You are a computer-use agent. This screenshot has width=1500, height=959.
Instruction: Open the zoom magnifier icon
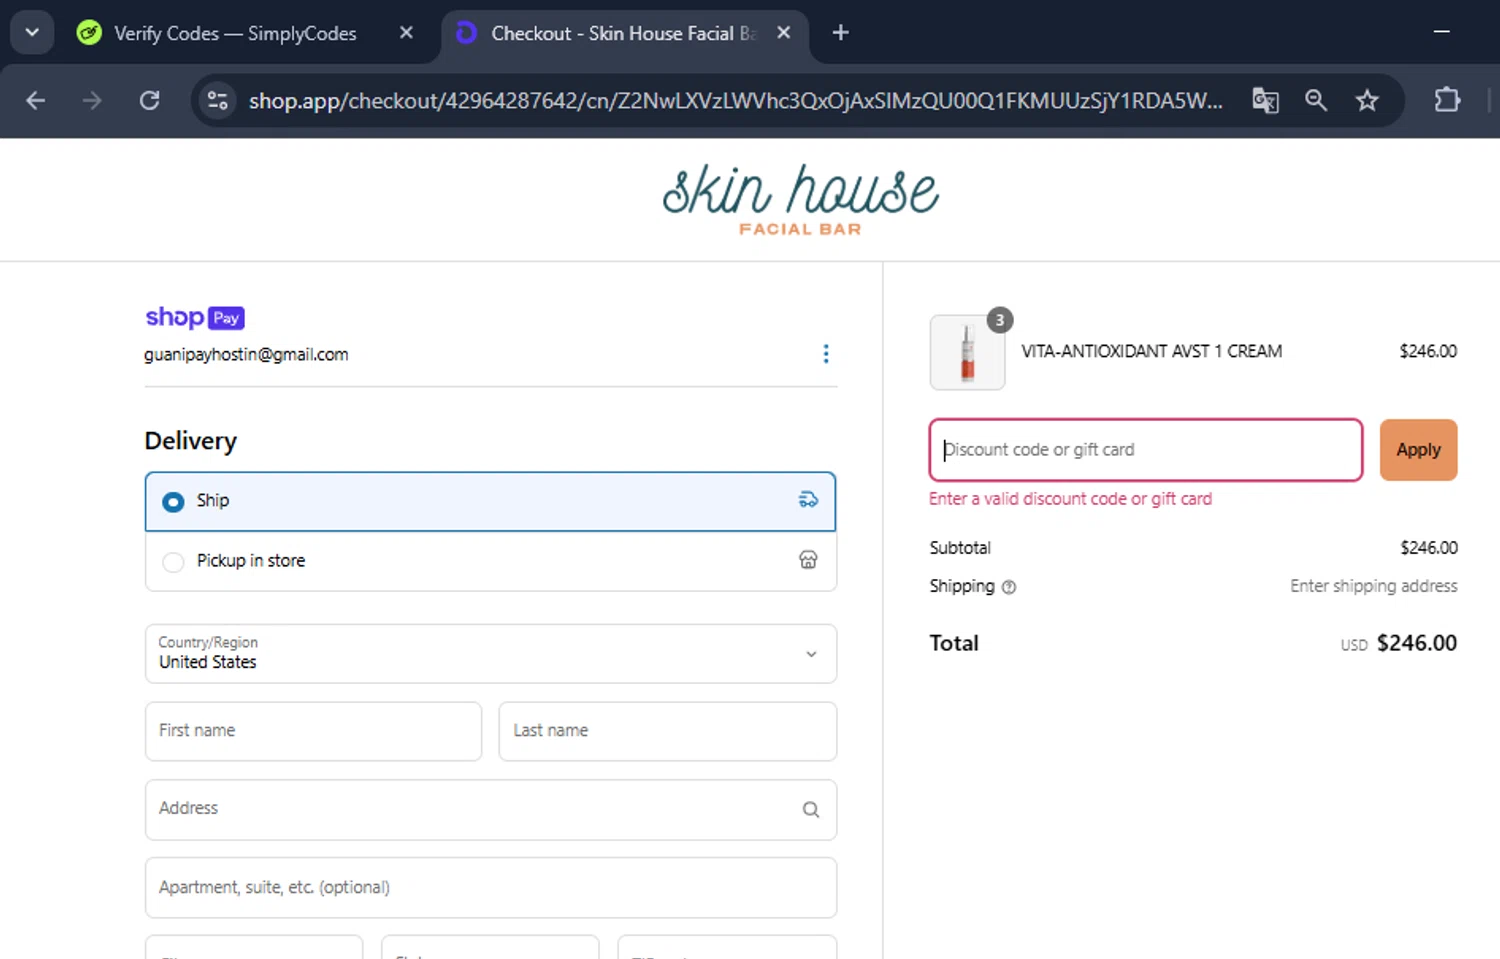(x=1316, y=100)
